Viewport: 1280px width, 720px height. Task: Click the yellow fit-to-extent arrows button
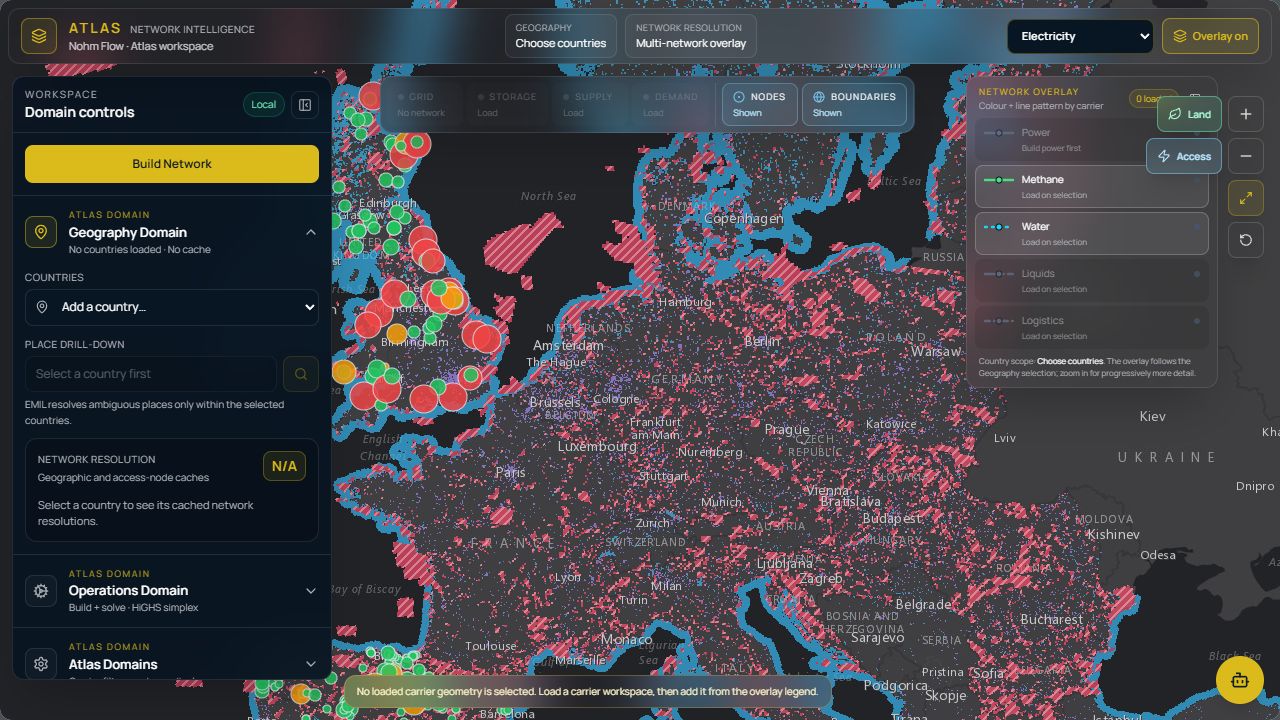[x=1246, y=198]
